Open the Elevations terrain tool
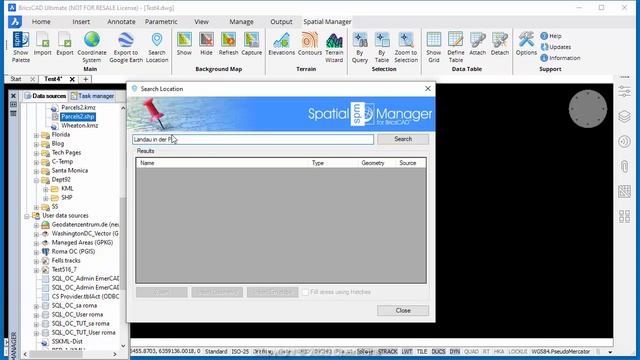The width and height of the screenshot is (640, 360). click(x=281, y=44)
